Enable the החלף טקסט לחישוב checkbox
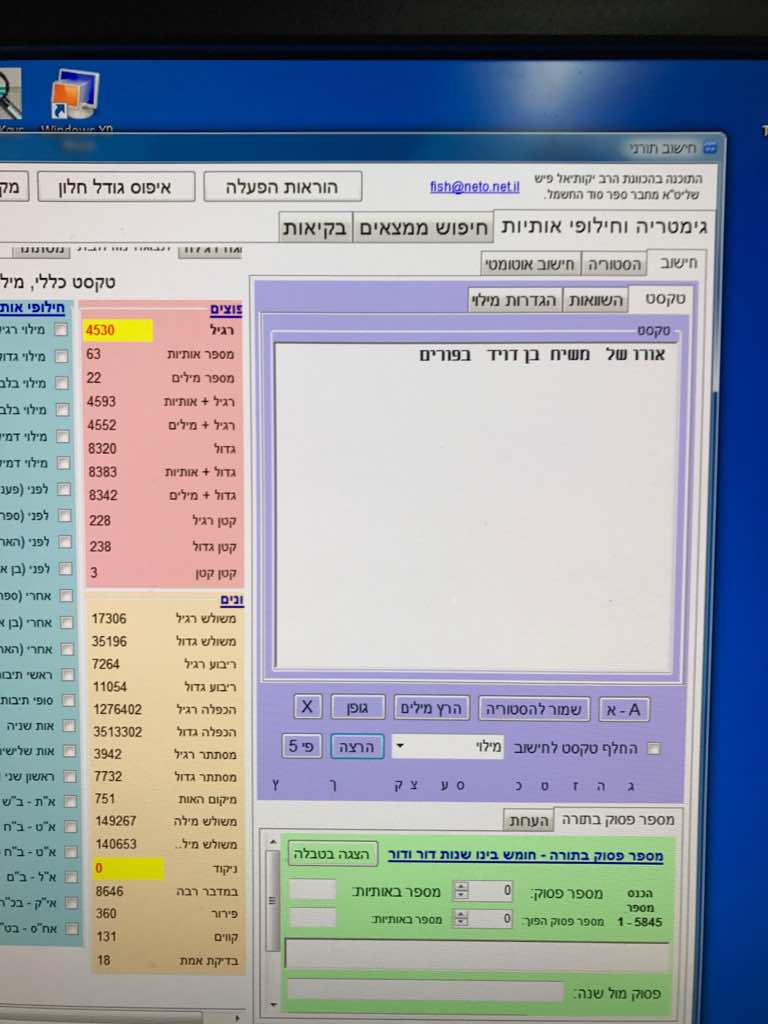This screenshot has height=1024, width=768. pyautogui.click(x=654, y=748)
